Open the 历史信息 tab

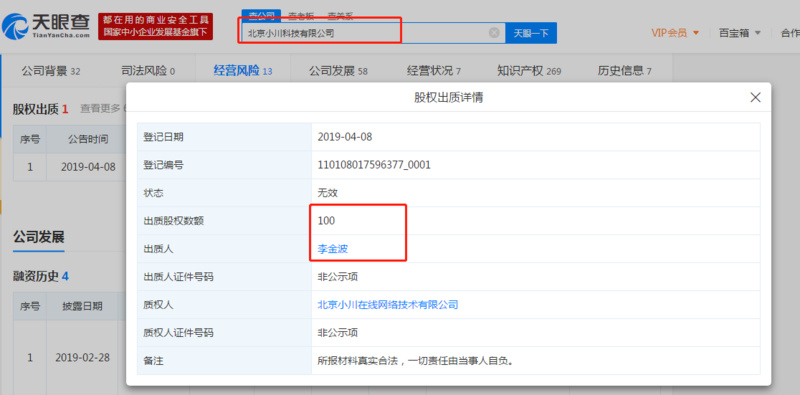coord(624,71)
